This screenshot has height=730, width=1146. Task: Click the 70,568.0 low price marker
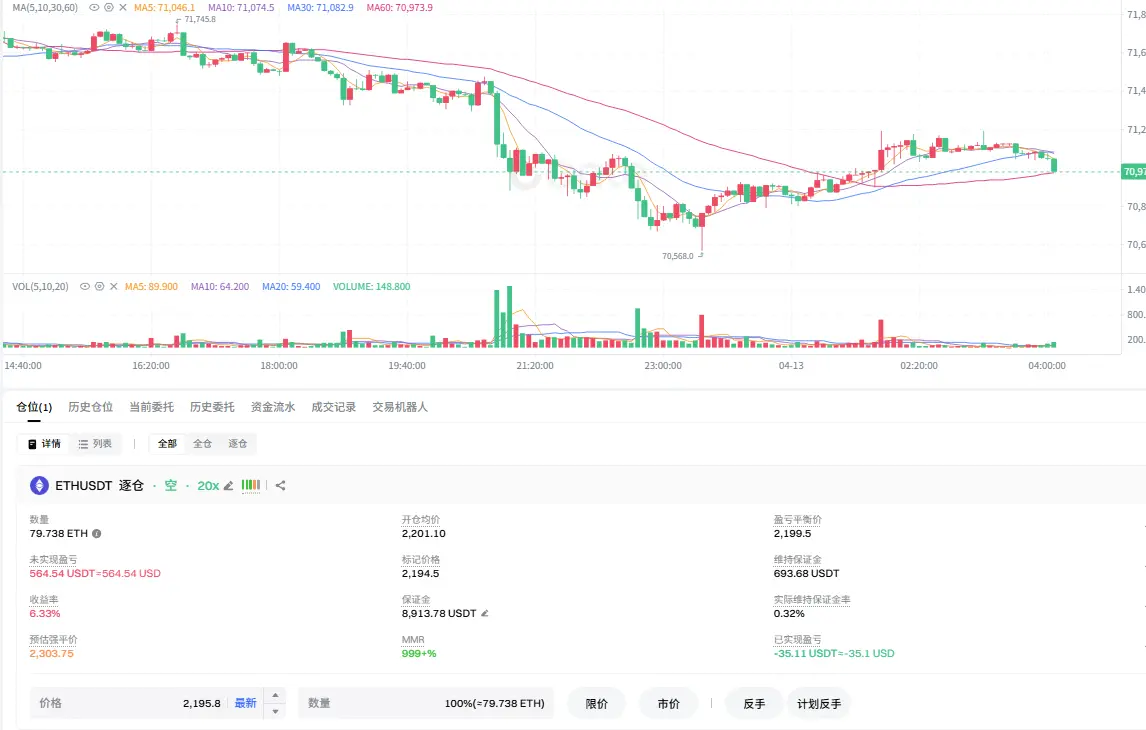(x=678, y=256)
